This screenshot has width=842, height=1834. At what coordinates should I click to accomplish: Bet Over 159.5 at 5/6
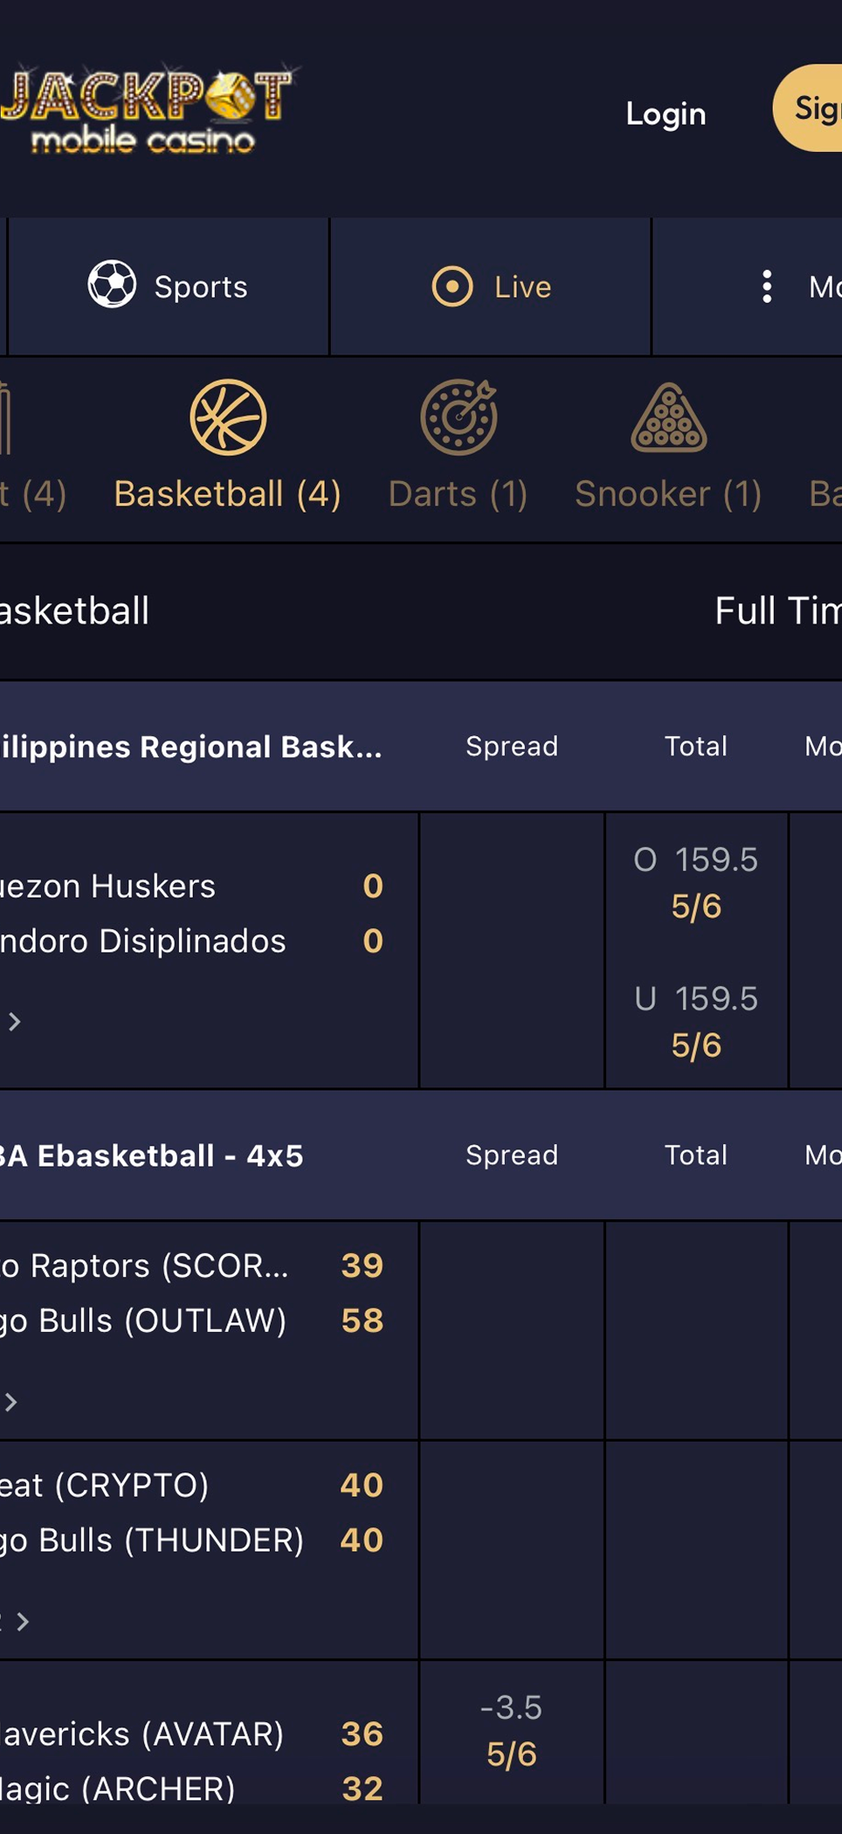(x=696, y=883)
